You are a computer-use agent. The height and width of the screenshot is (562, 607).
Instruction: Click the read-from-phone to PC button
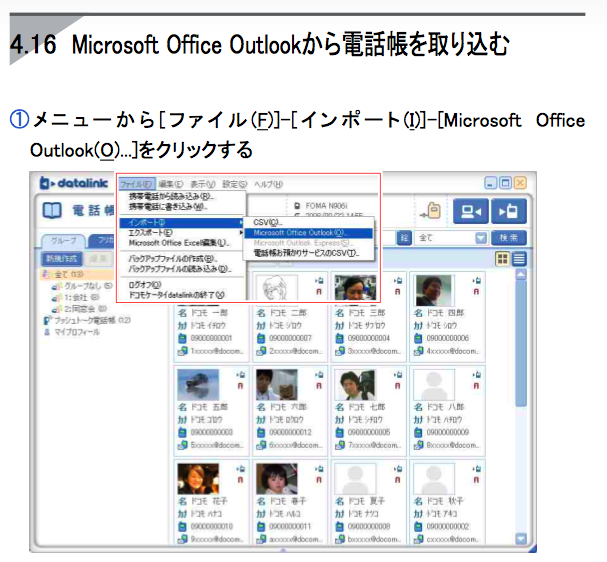pyautogui.click(x=470, y=211)
